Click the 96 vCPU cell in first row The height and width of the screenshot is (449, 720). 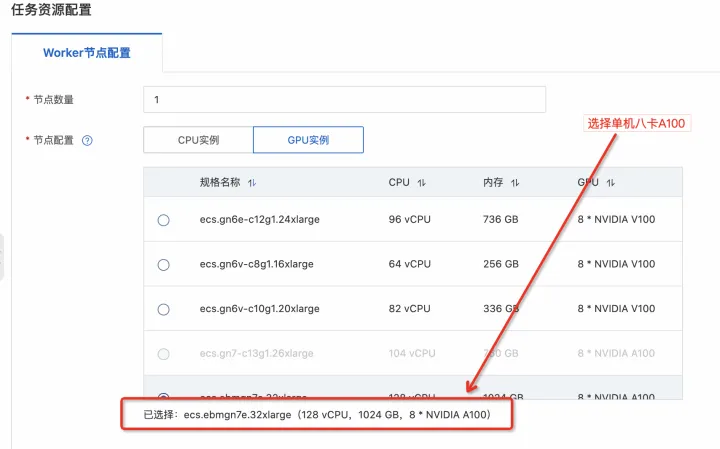(x=412, y=220)
